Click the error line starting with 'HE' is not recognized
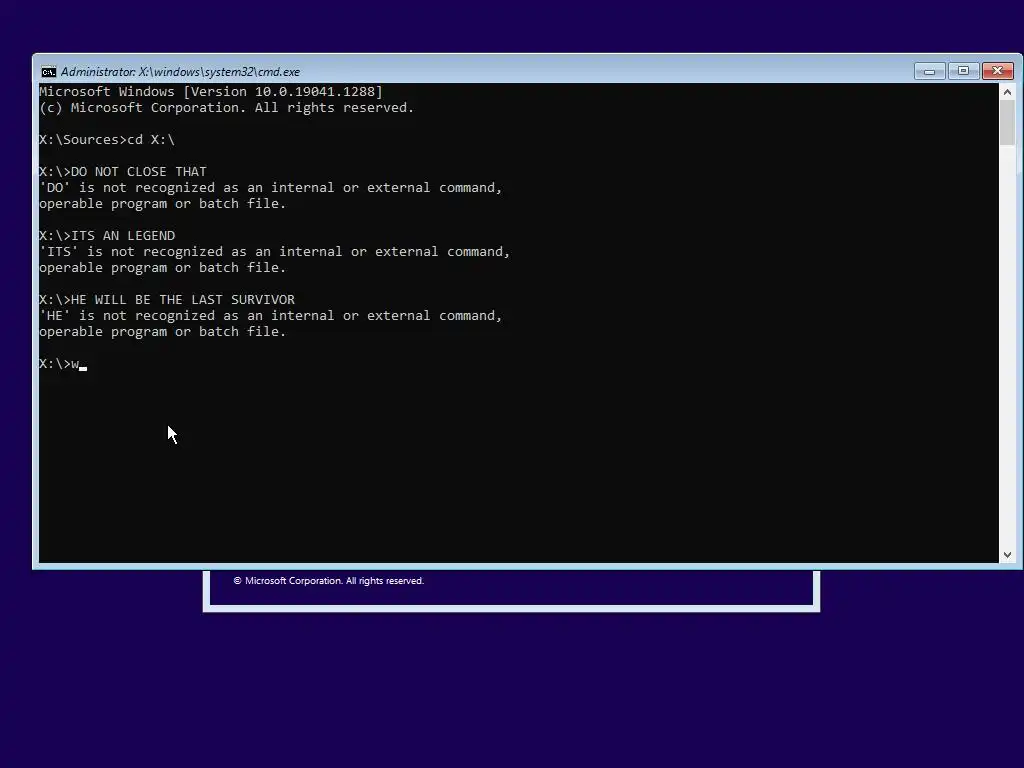Screen dimensions: 1024x768 click(x=270, y=316)
